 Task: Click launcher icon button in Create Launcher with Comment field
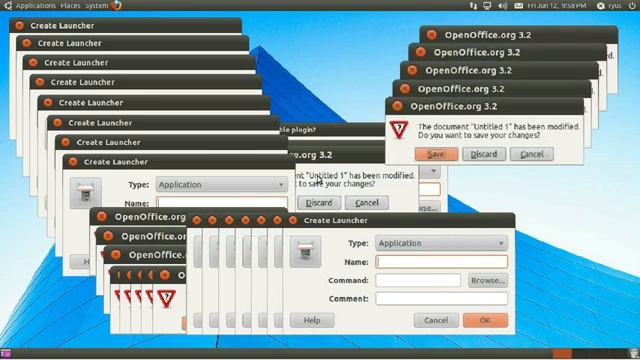pyautogui.click(x=305, y=251)
